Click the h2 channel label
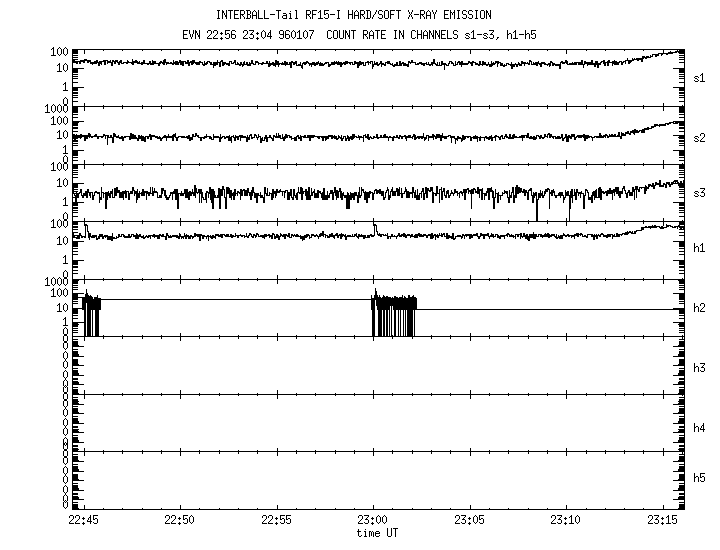 700,308
